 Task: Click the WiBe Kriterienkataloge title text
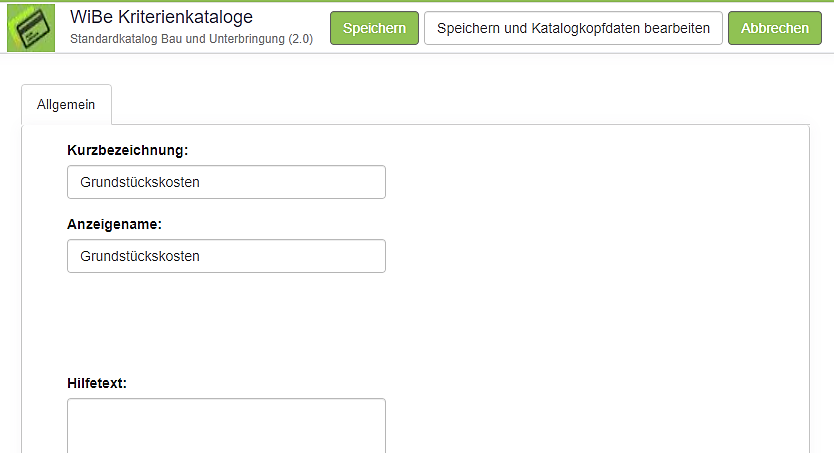(x=161, y=17)
